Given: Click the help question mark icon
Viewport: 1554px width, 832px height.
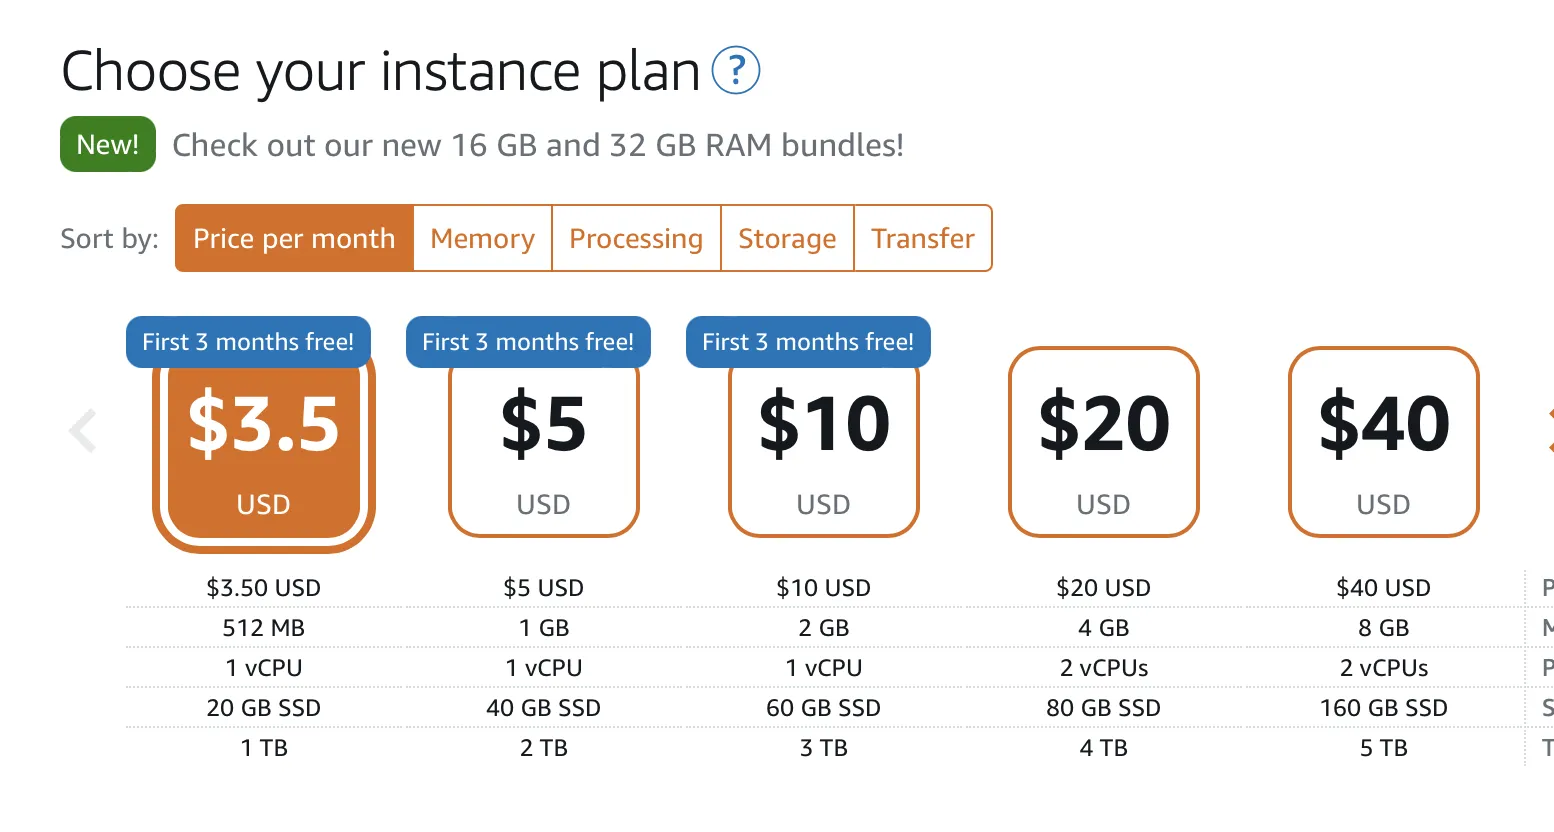Looking at the screenshot, I should point(735,71).
